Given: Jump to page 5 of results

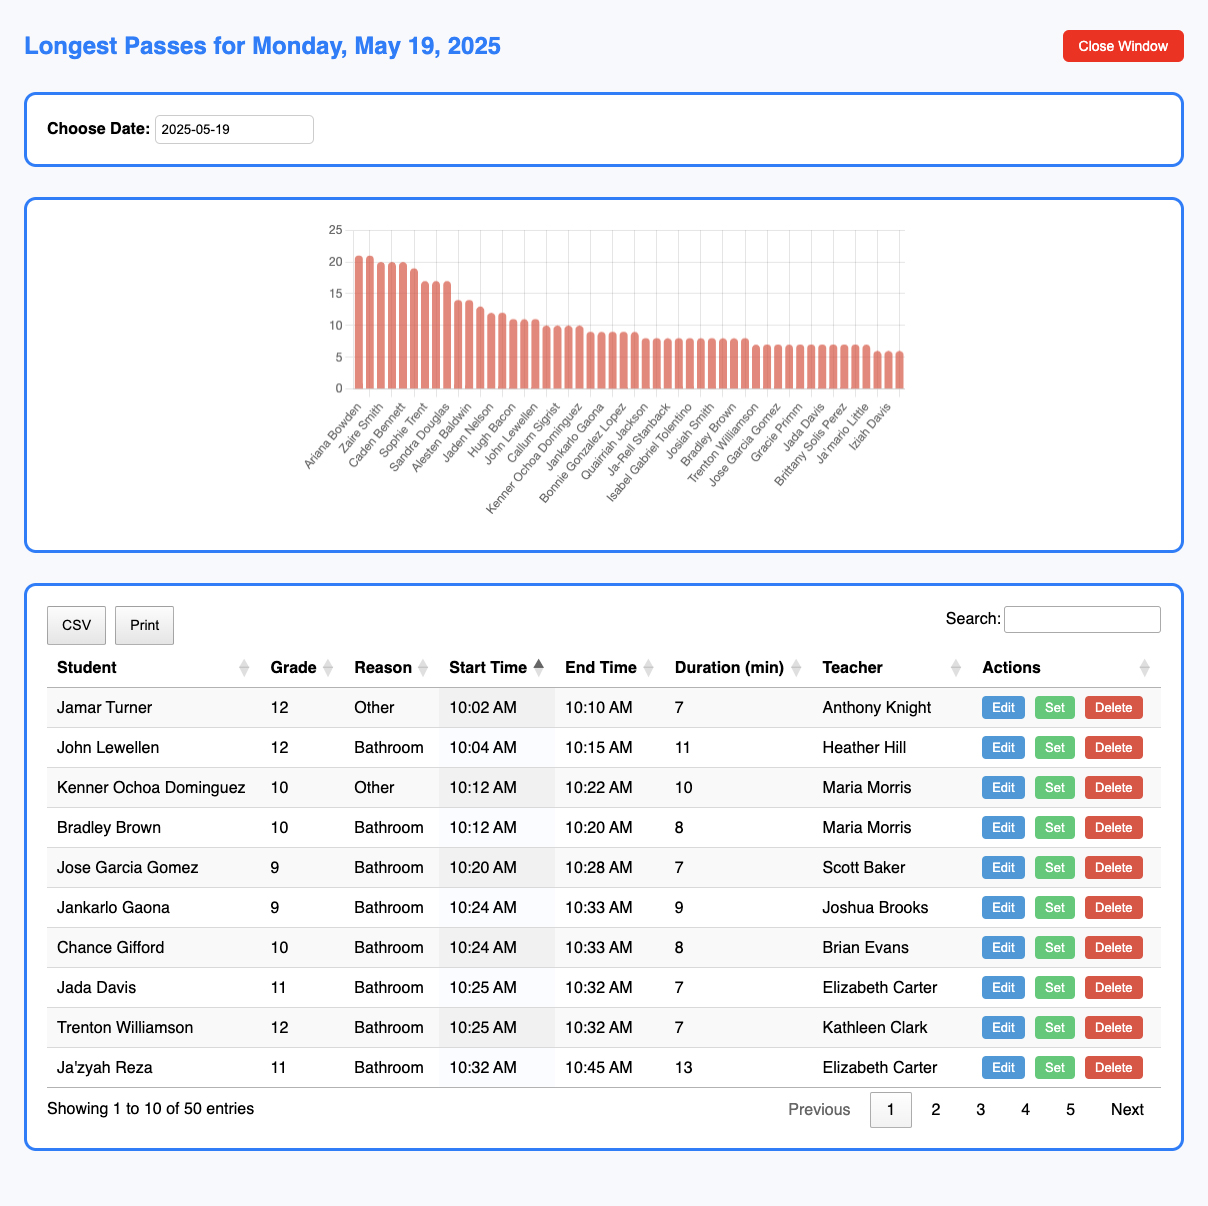Looking at the screenshot, I should click(x=1070, y=1110).
